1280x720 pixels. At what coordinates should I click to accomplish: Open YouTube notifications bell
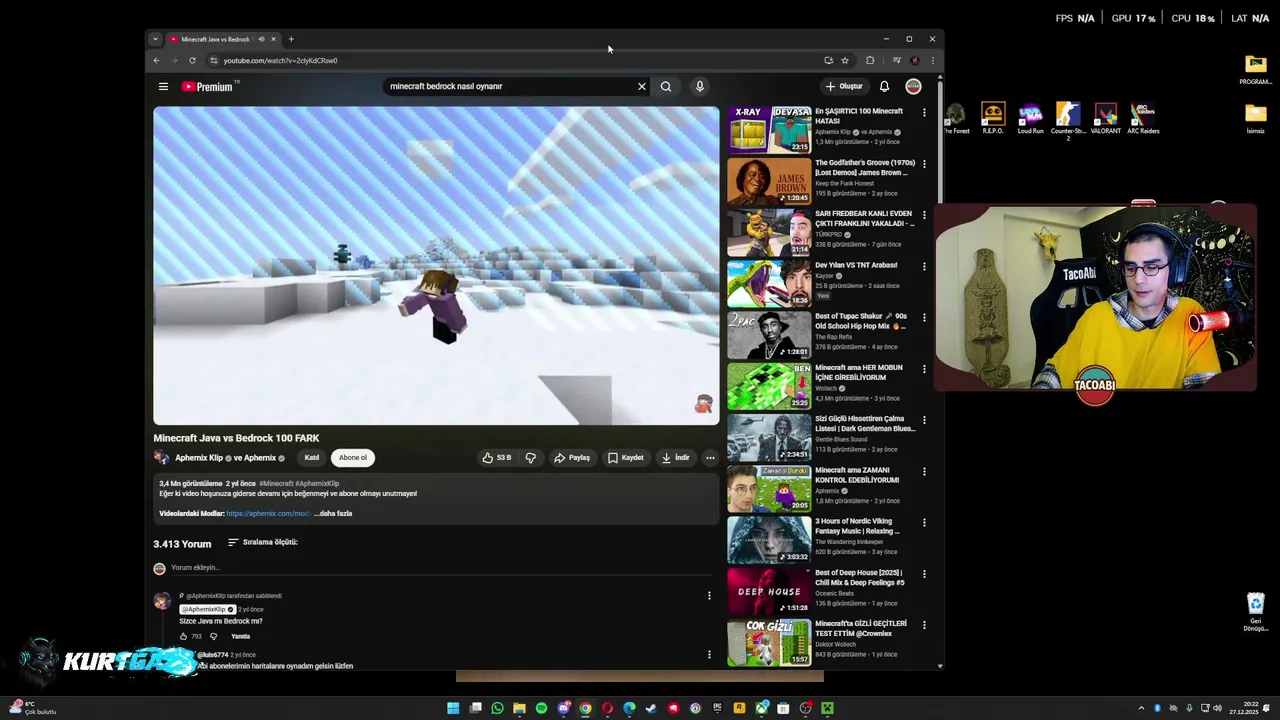click(x=884, y=87)
